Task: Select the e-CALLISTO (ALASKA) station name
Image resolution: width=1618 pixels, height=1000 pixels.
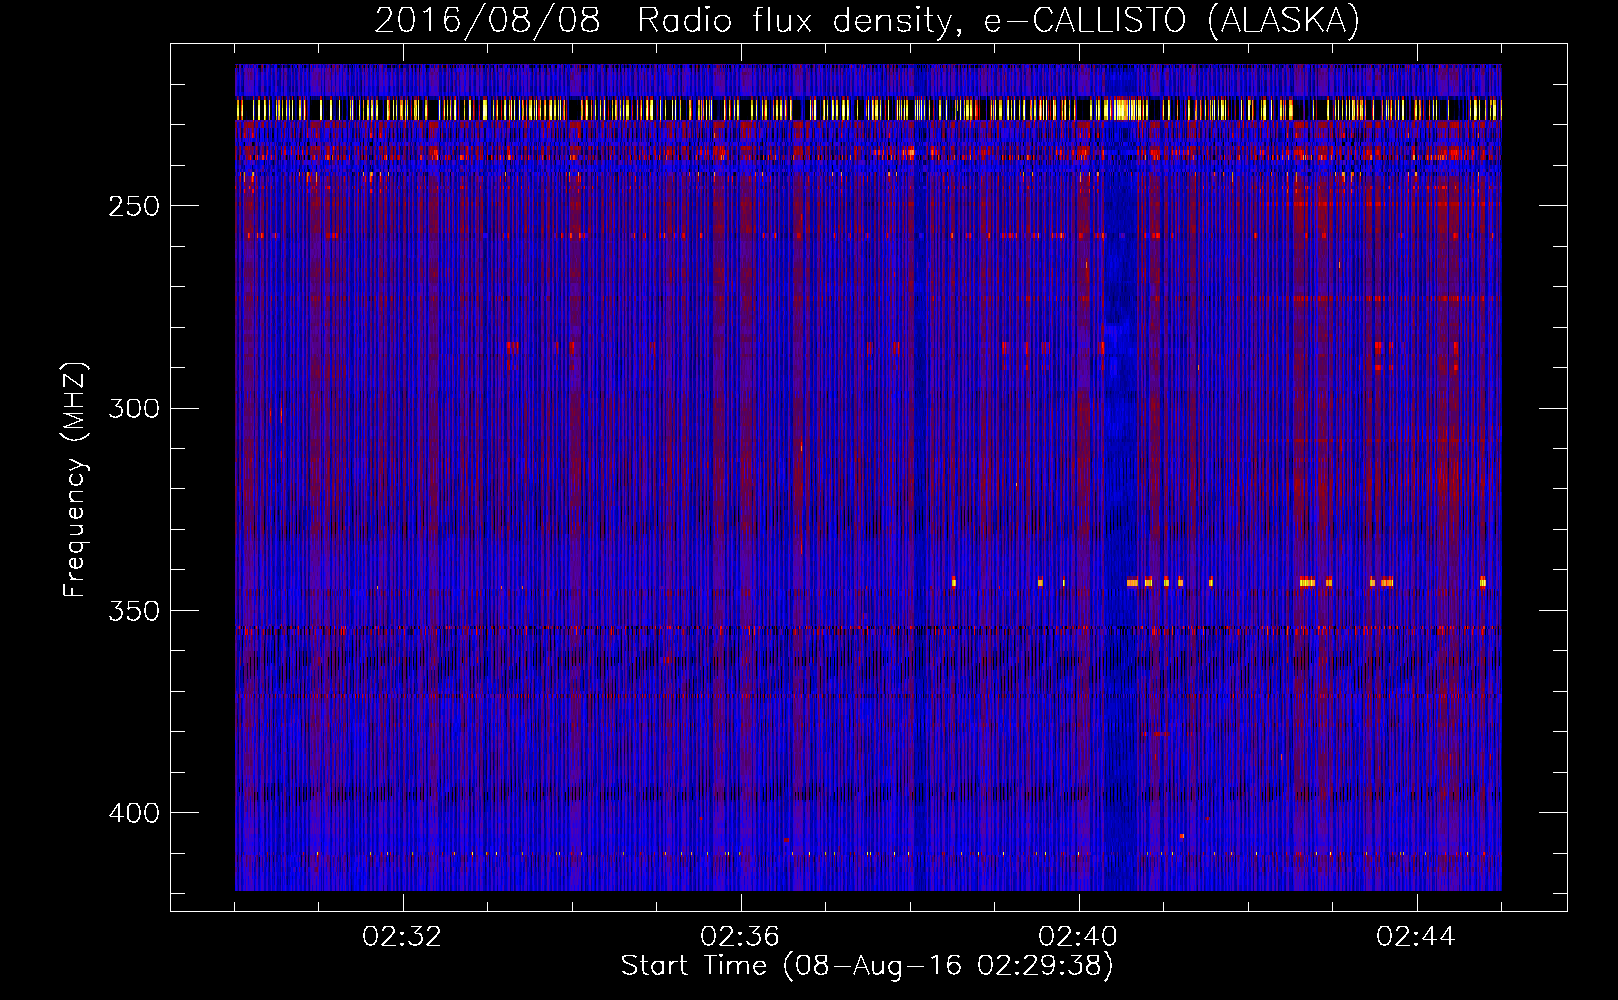Action: tap(1171, 21)
